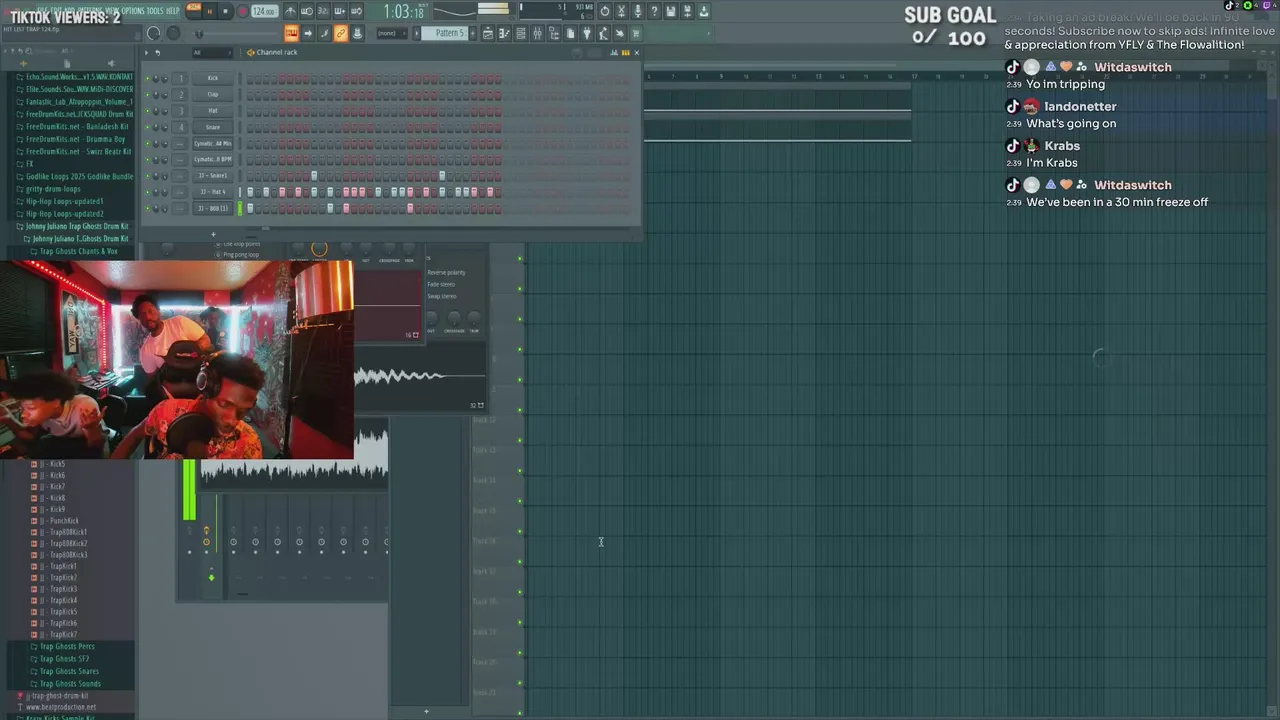Screen dimensions: 1280x720
Task: Open the Mixer window icon
Action: tap(537, 33)
